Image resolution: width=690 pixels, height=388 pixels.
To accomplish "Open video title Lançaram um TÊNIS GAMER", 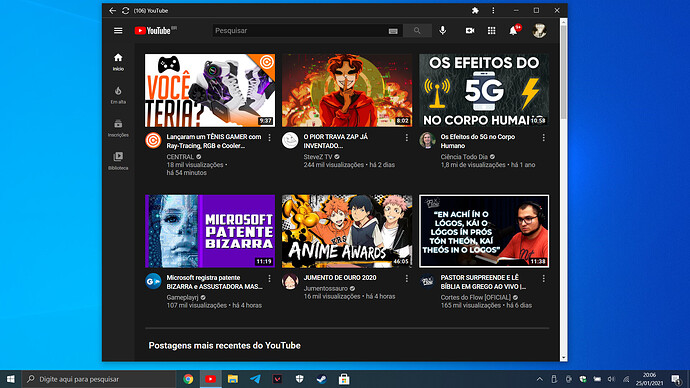I will pyautogui.click(x=214, y=141).
